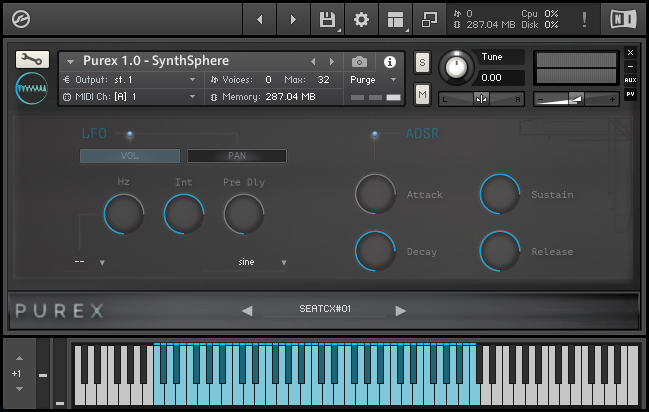Open the Output st. 1 dropdown
This screenshot has height=412, width=649.
(x=129, y=80)
